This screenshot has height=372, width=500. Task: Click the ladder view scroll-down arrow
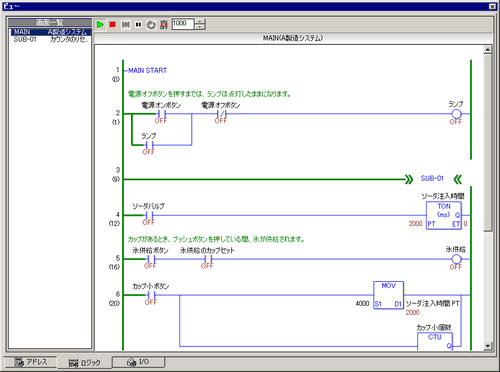pos(488,346)
